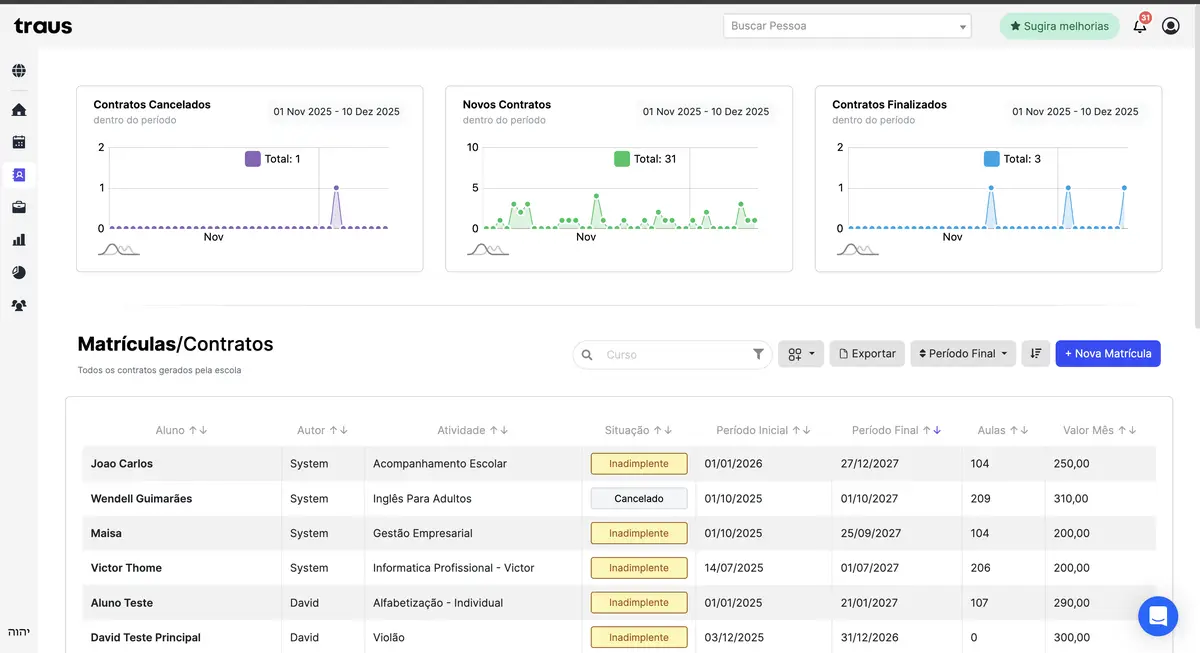Open the user profile avatar menu

[x=1170, y=26]
